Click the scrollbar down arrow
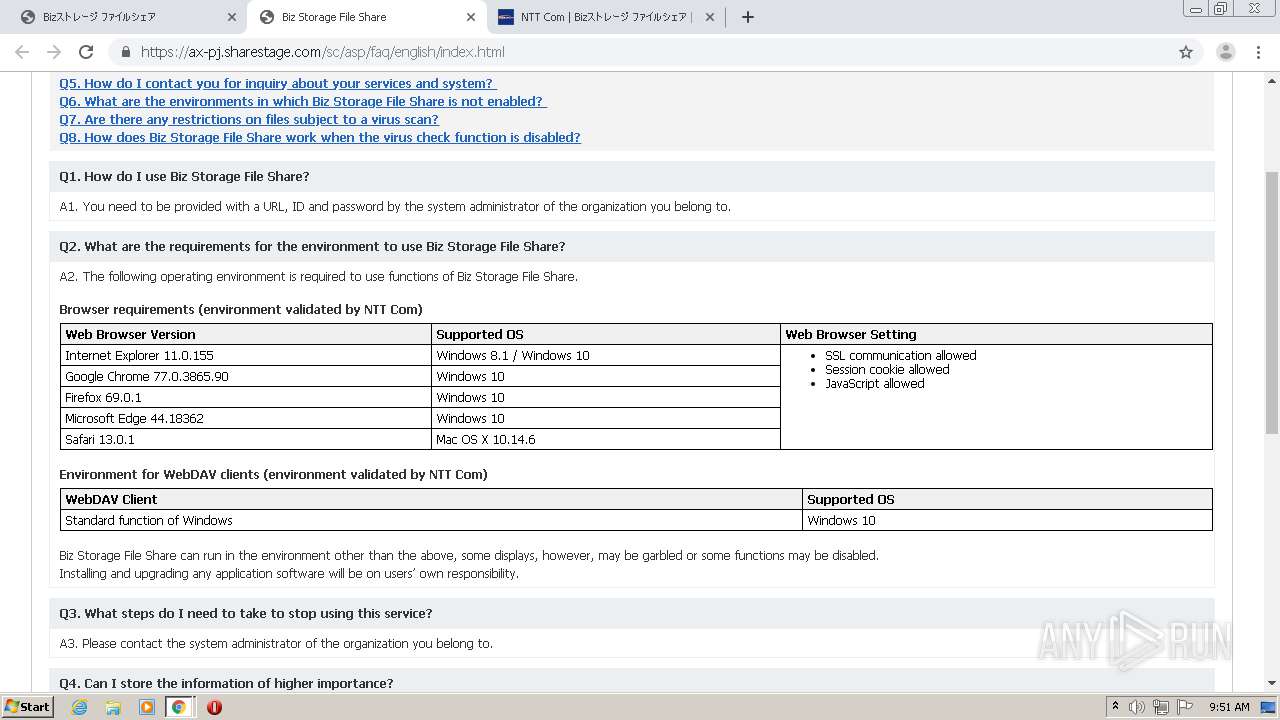Image resolution: width=1280 pixels, height=720 pixels. pos(1272,683)
